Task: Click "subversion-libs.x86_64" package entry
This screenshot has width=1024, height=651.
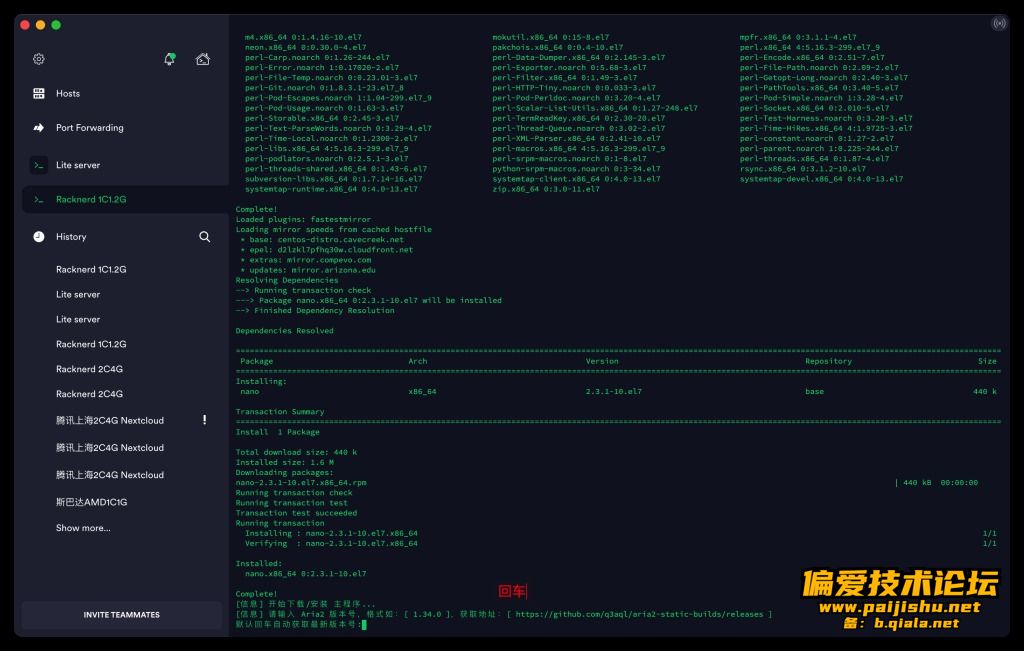Action: coord(334,179)
